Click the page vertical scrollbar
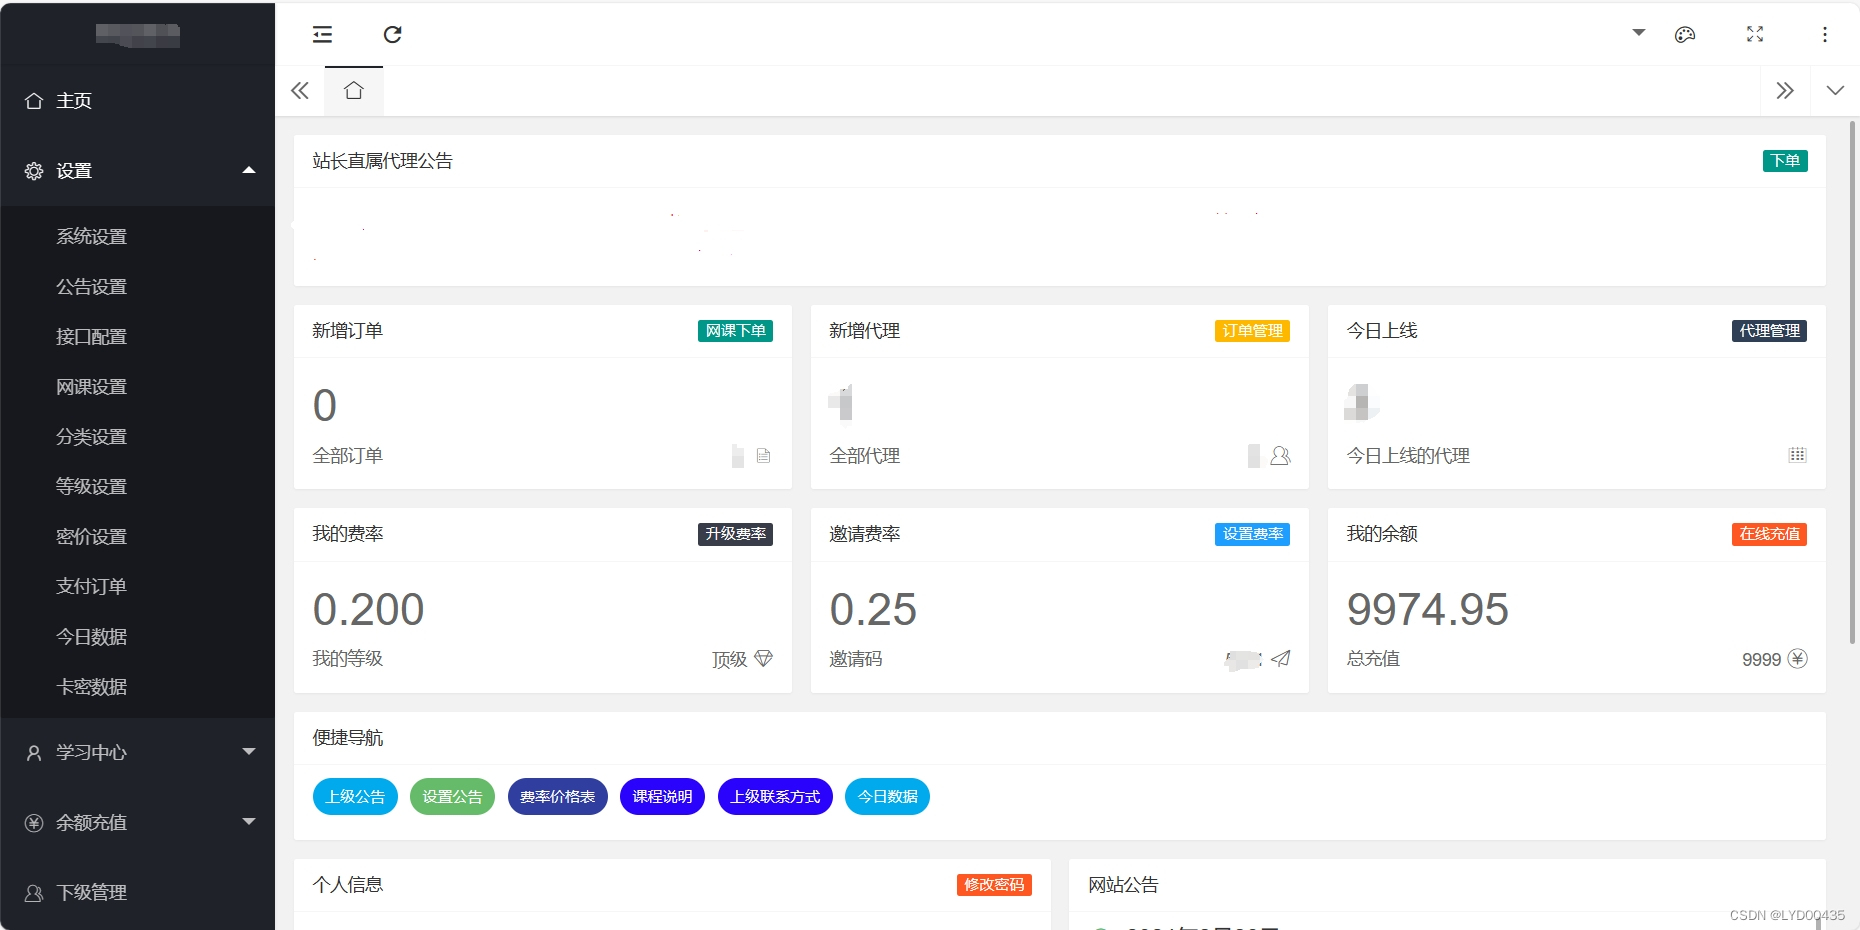This screenshot has height=930, width=1860. (x=1852, y=383)
